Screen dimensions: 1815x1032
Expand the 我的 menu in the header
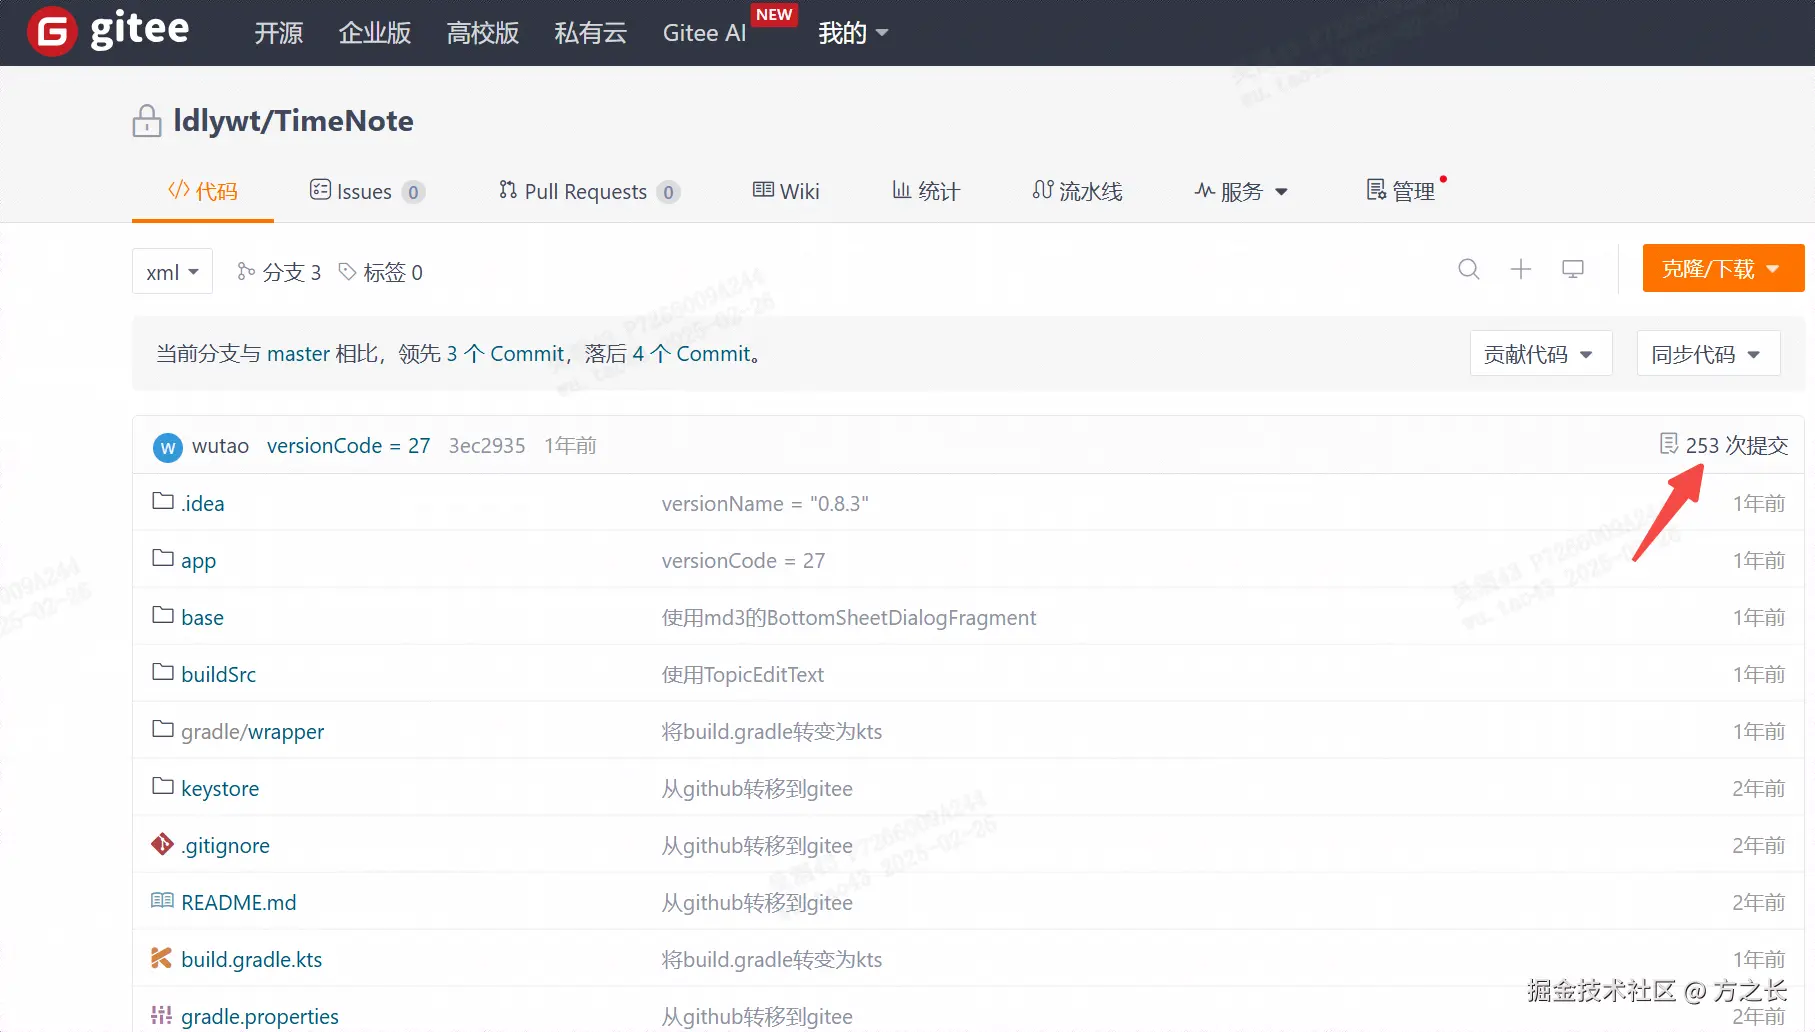click(853, 33)
